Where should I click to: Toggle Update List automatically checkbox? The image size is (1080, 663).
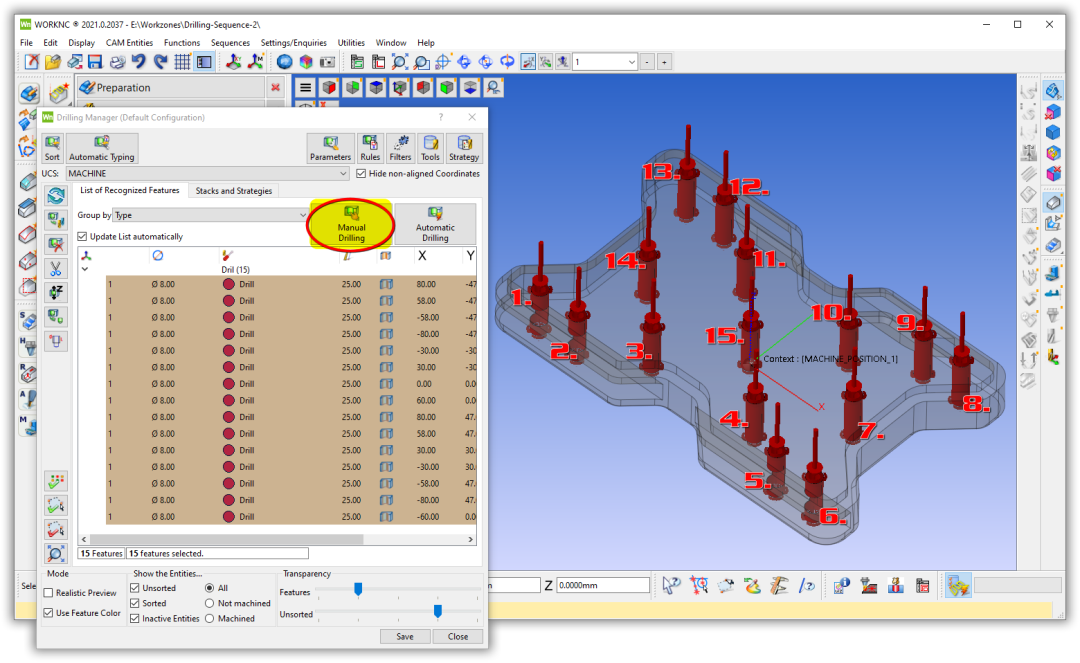click(83, 236)
